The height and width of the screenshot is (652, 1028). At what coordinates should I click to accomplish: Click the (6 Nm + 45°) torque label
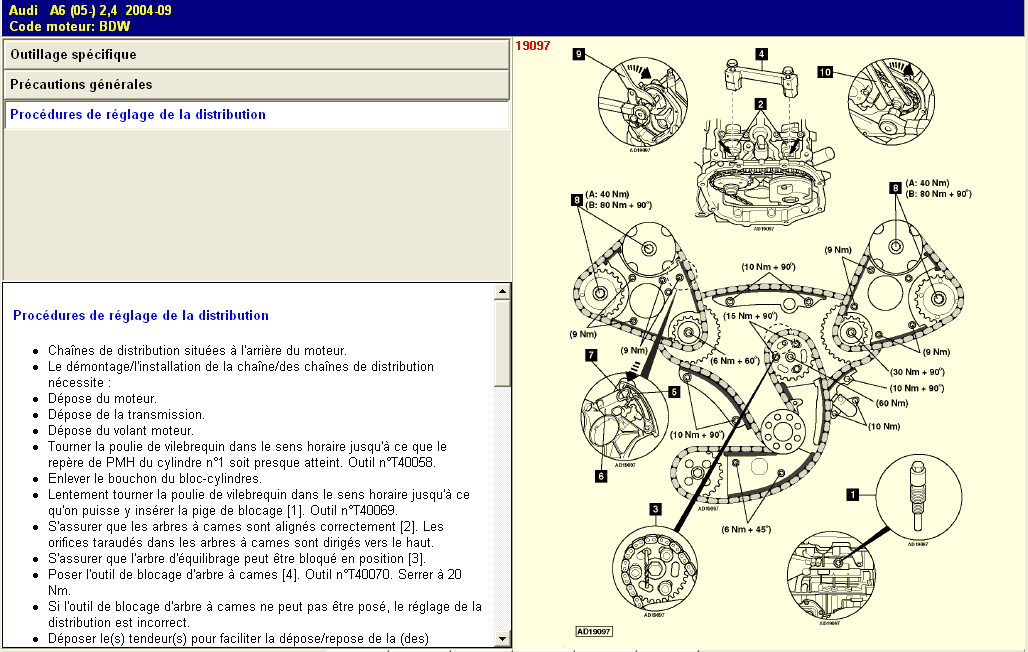tap(745, 529)
